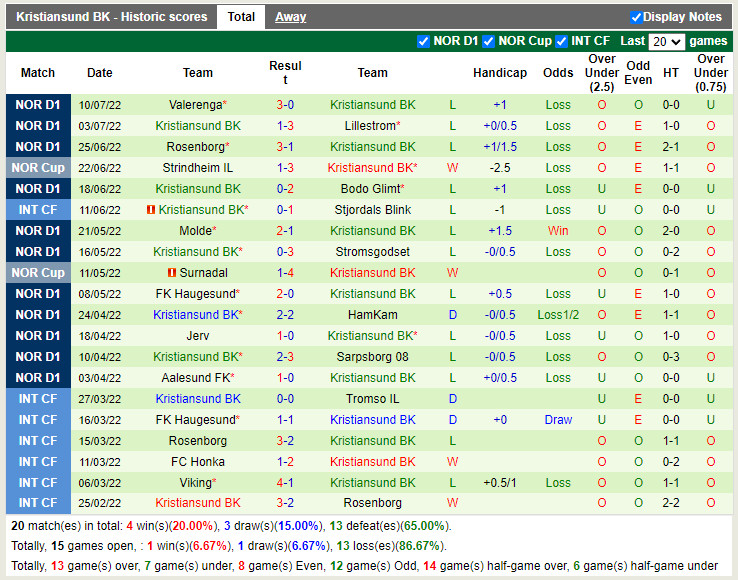Click Stromsgodset team link
The image size is (738, 580).
coord(373,252)
